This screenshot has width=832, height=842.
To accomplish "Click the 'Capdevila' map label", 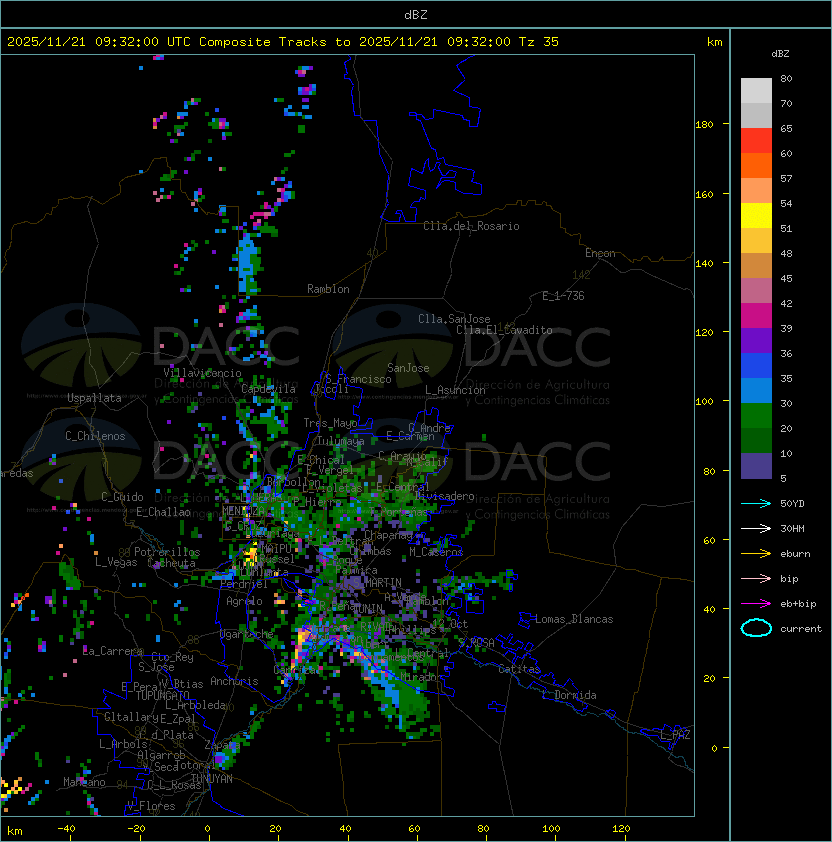I will pos(268,389).
